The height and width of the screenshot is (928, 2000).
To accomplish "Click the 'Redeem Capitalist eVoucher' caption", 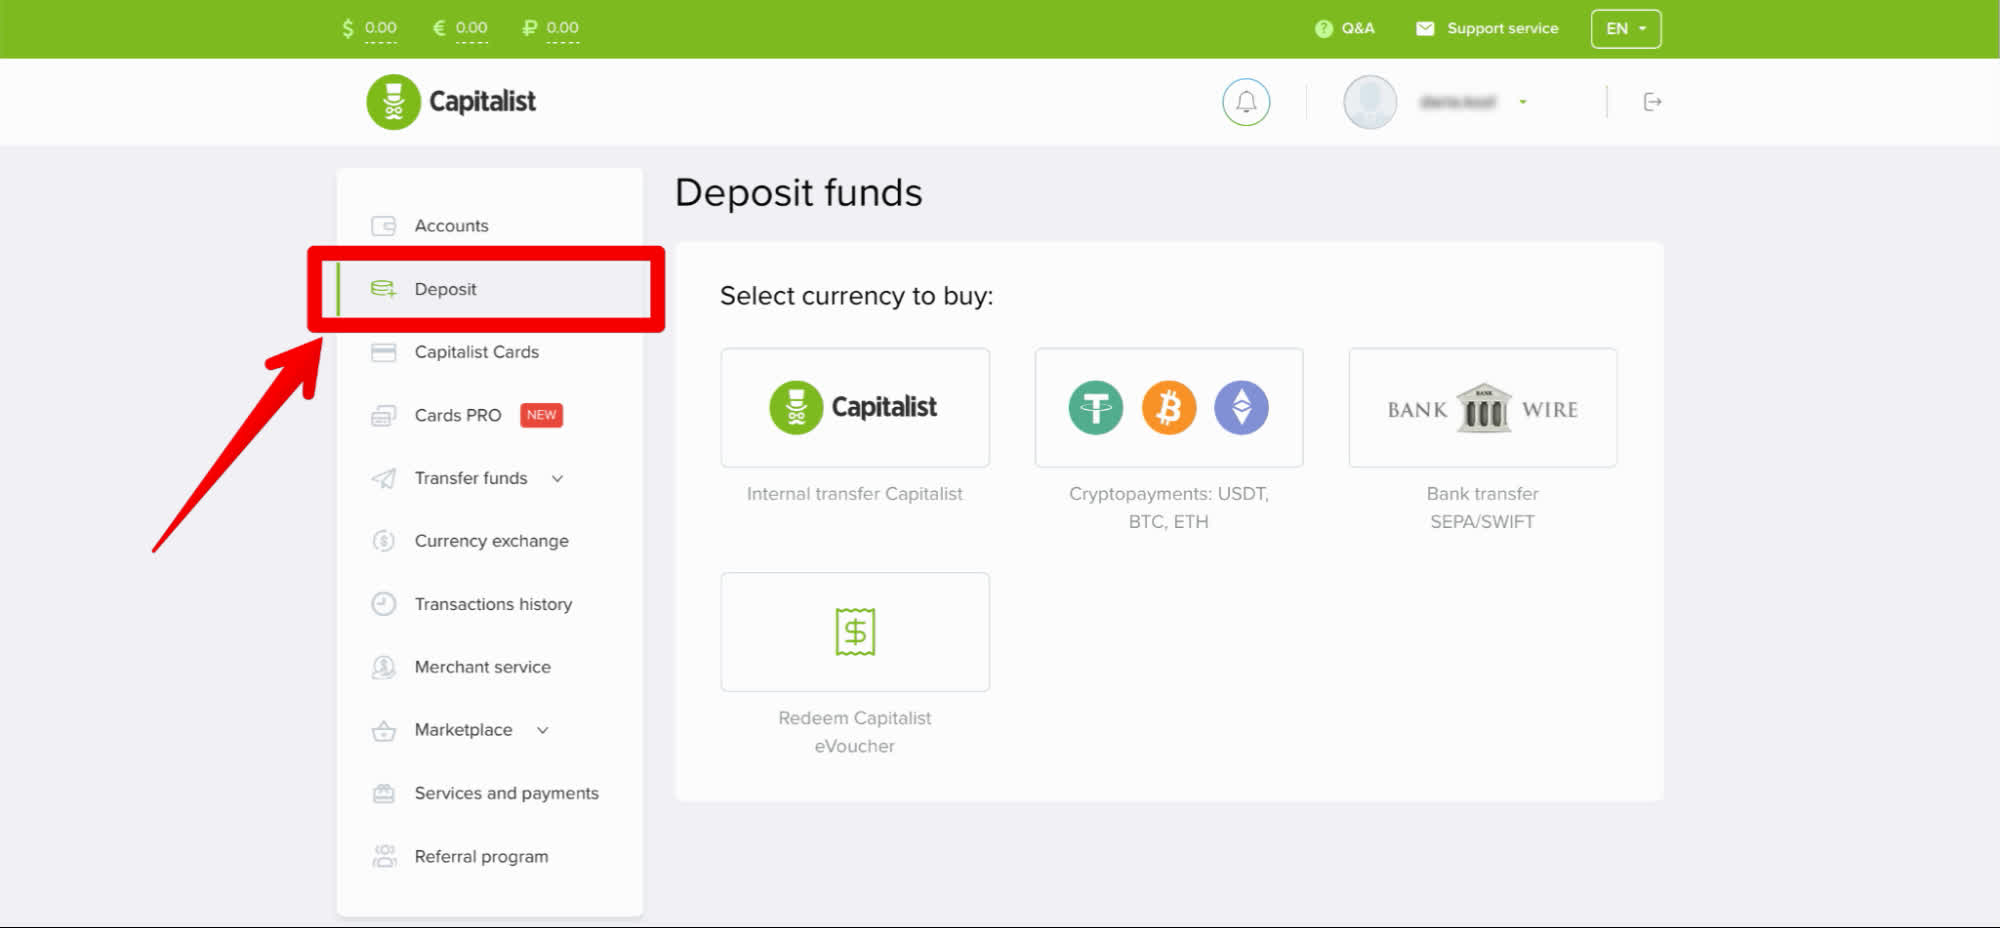I will [x=855, y=732].
